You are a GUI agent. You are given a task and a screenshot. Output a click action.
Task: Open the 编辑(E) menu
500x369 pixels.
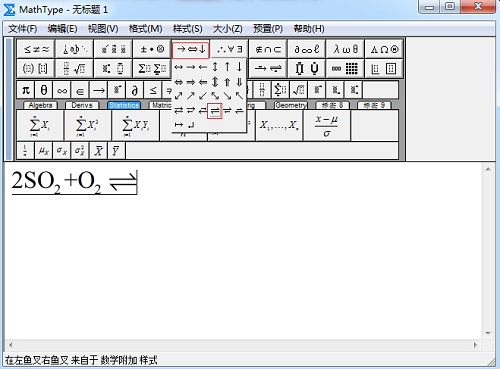click(62, 29)
